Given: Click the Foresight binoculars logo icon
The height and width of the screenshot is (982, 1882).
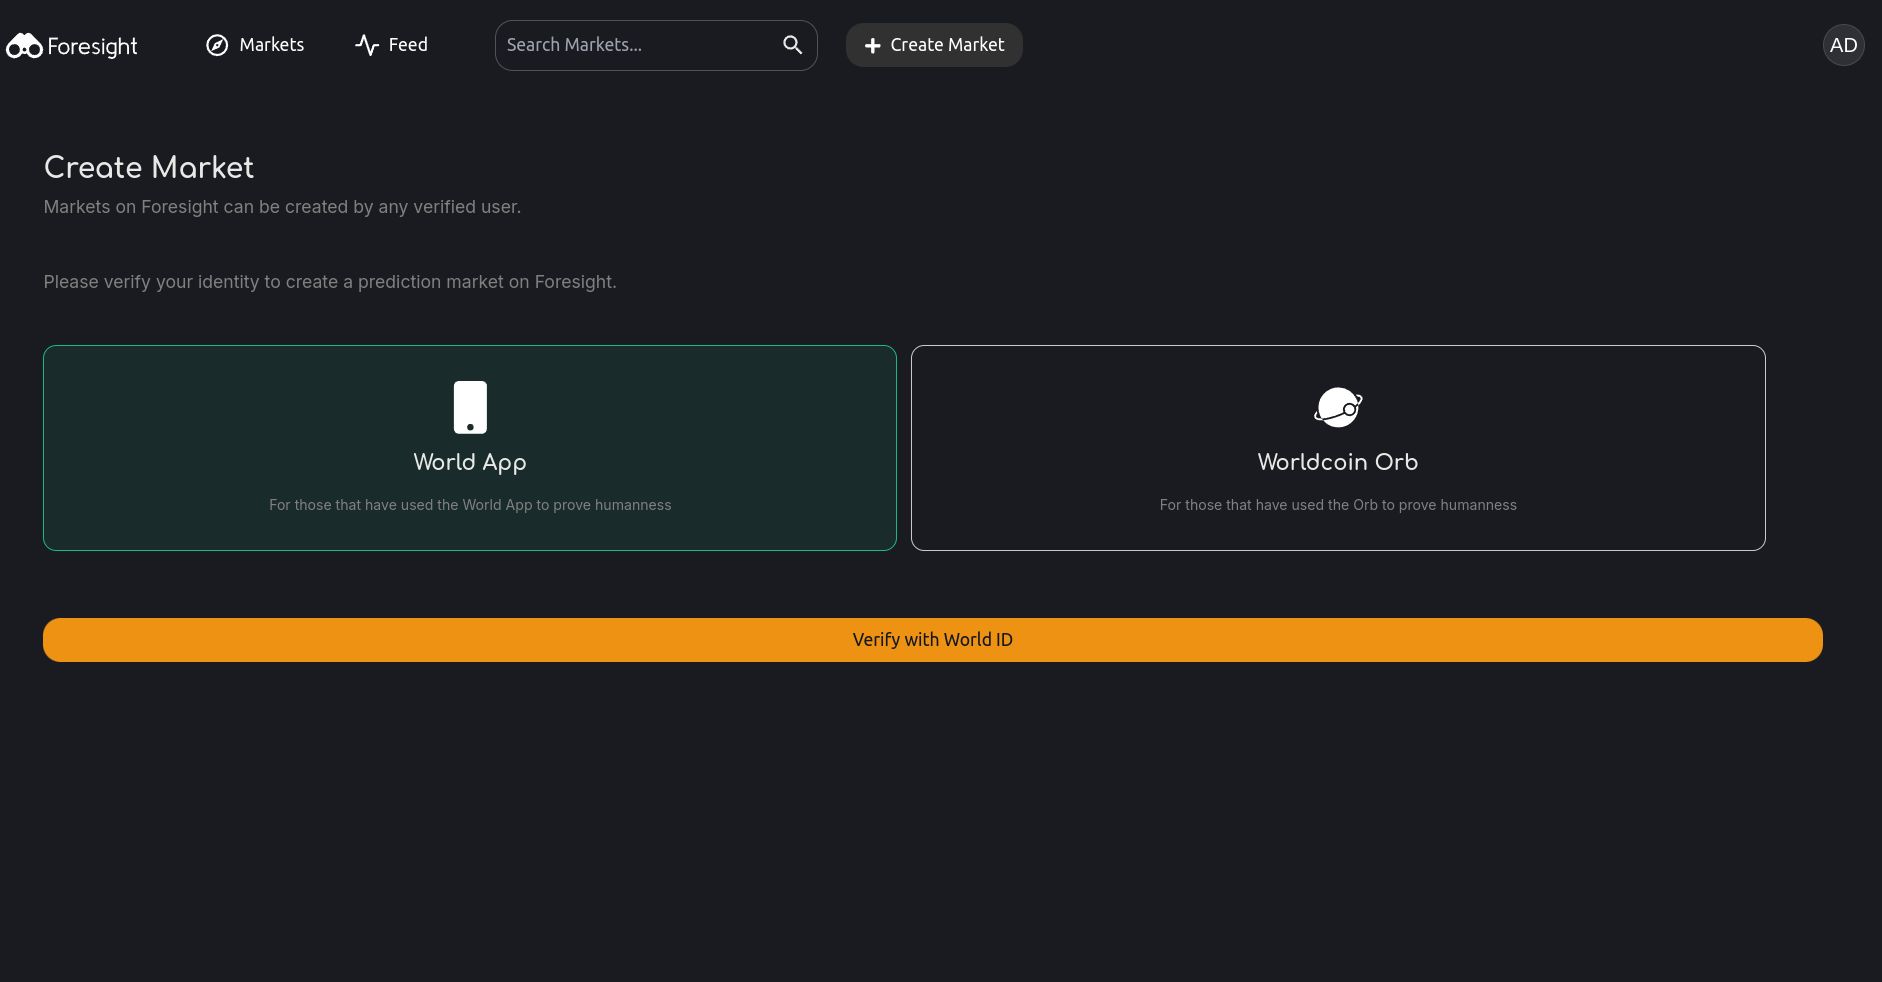Looking at the screenshot, I should pyautogui.click(x=24, y=46).
